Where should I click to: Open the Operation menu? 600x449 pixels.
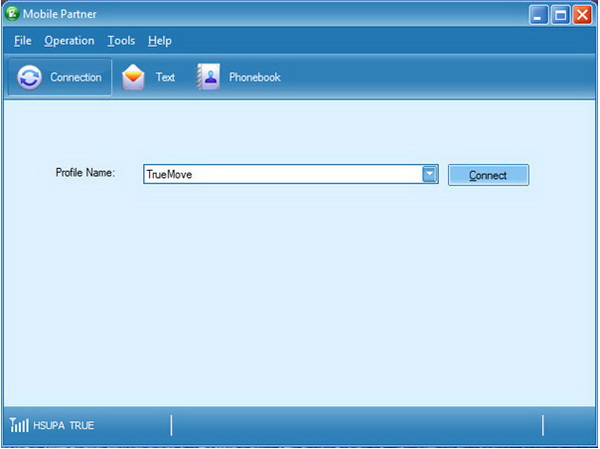coord(69,41)
